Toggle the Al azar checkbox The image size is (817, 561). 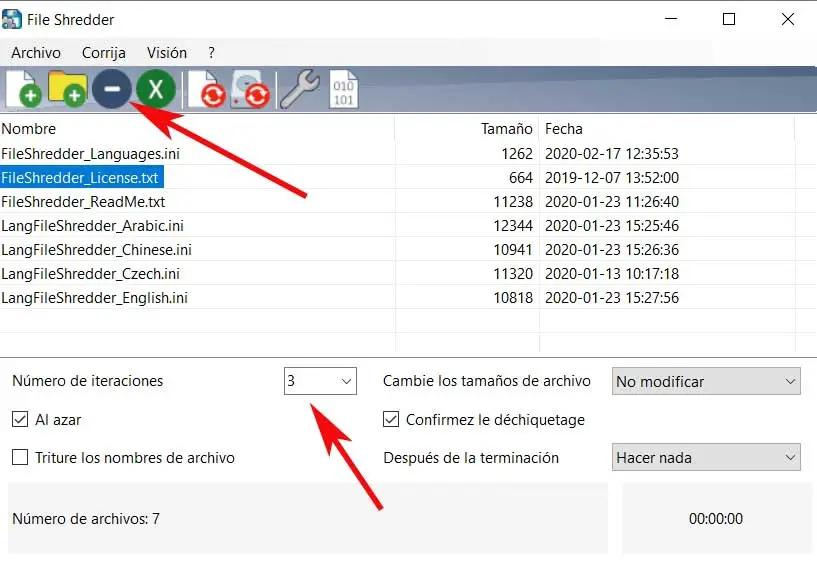[x=20, y=419]
